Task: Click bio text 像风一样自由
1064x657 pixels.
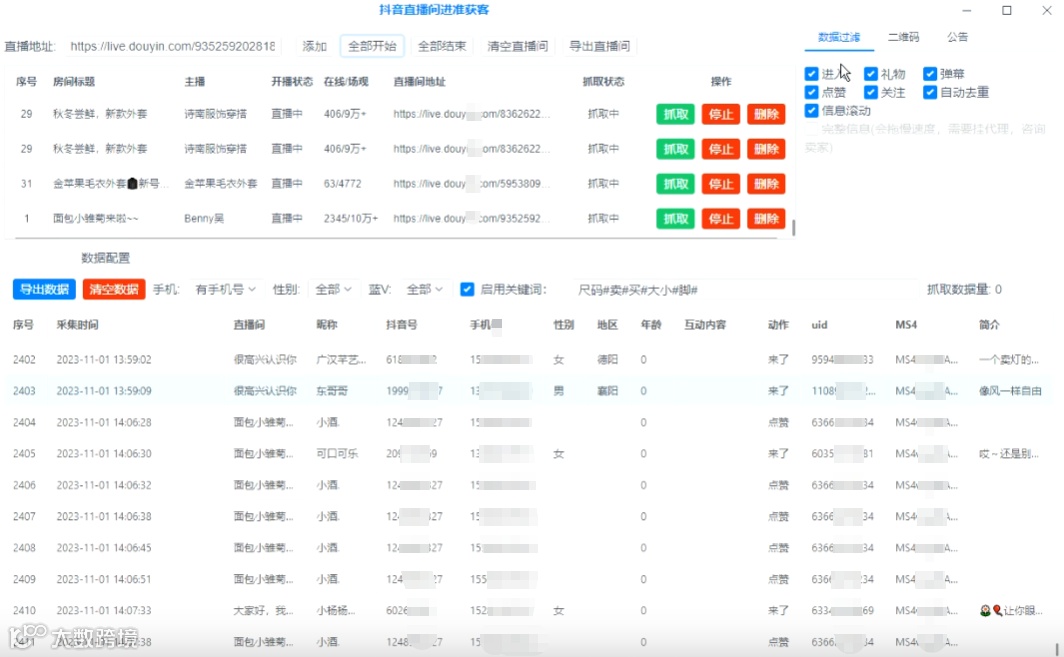Action: coord(1010,391)
